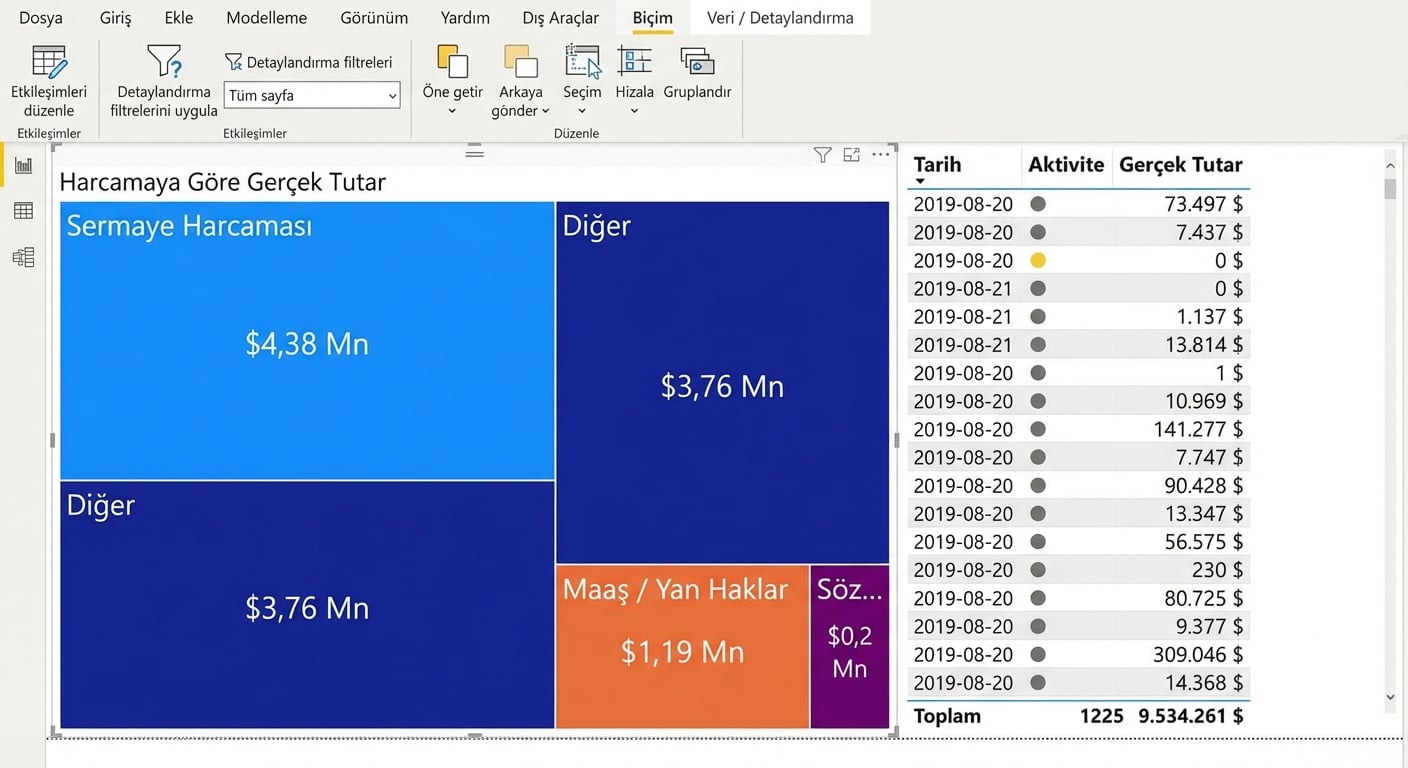This screenshot has width=1408, height=768.
Task: Open the Veri / Detaylandırma tab
Action: point(780,18)
